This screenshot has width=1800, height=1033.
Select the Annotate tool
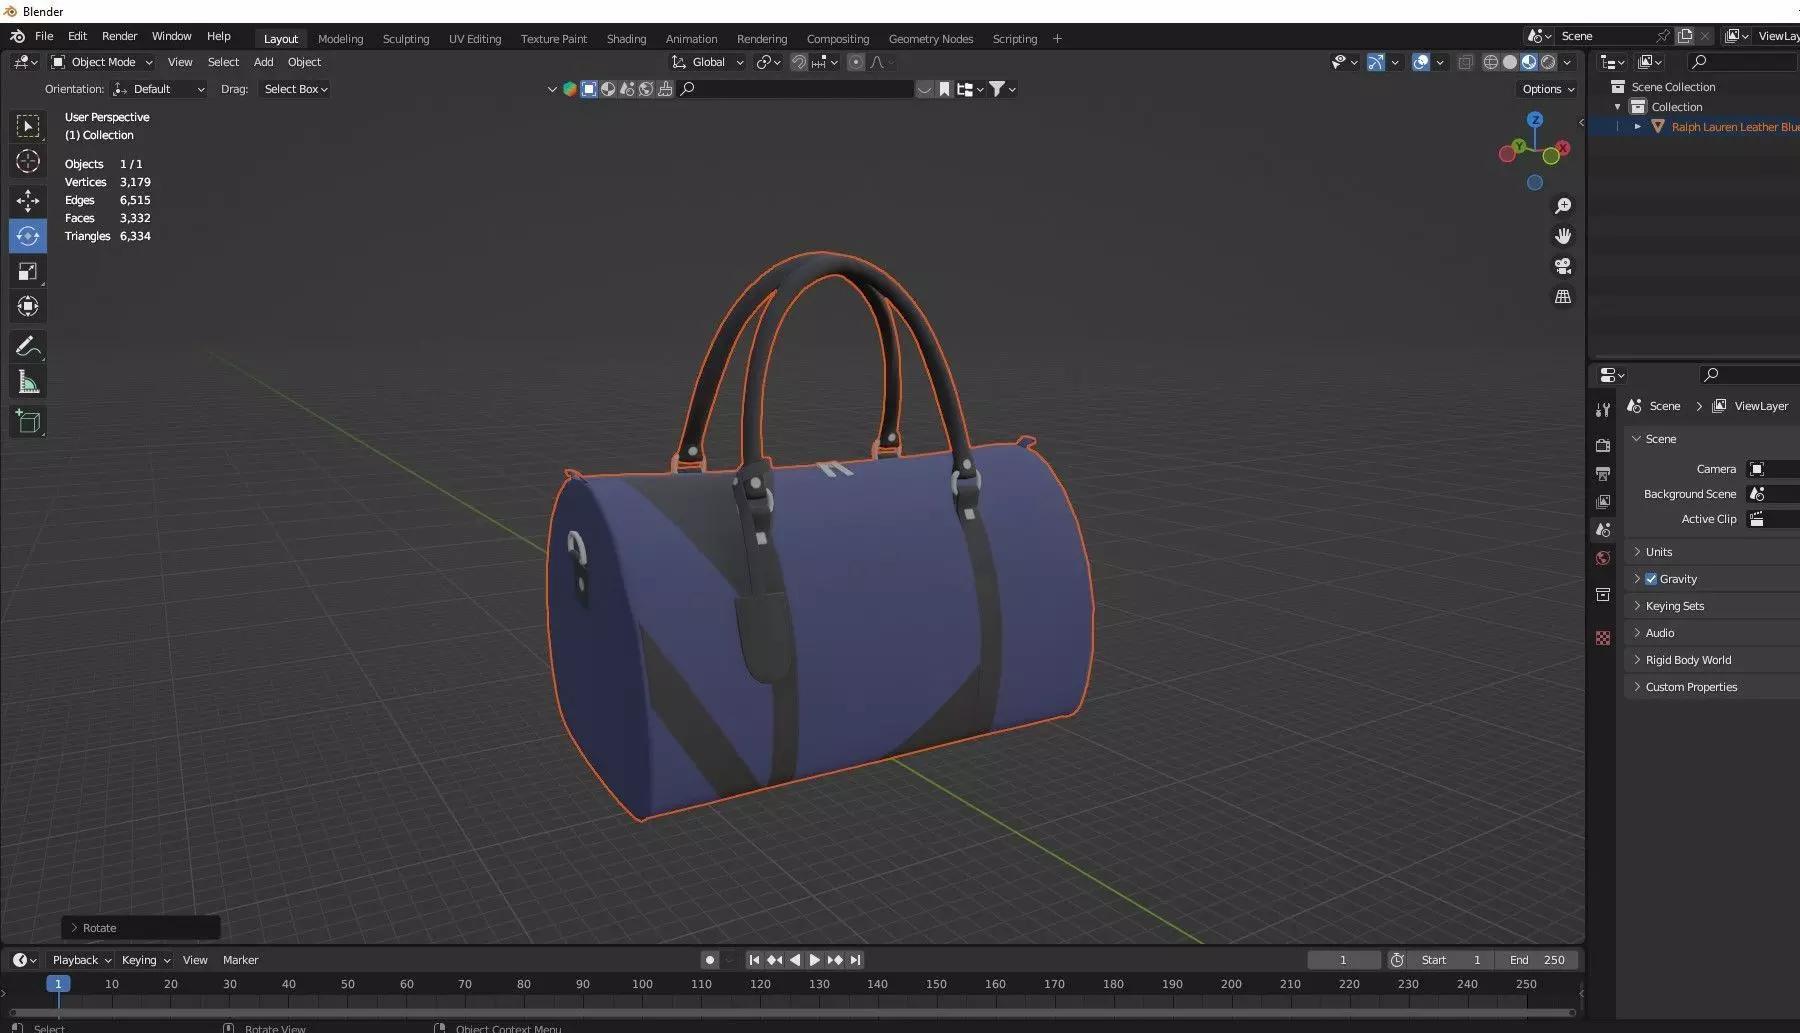28,347
